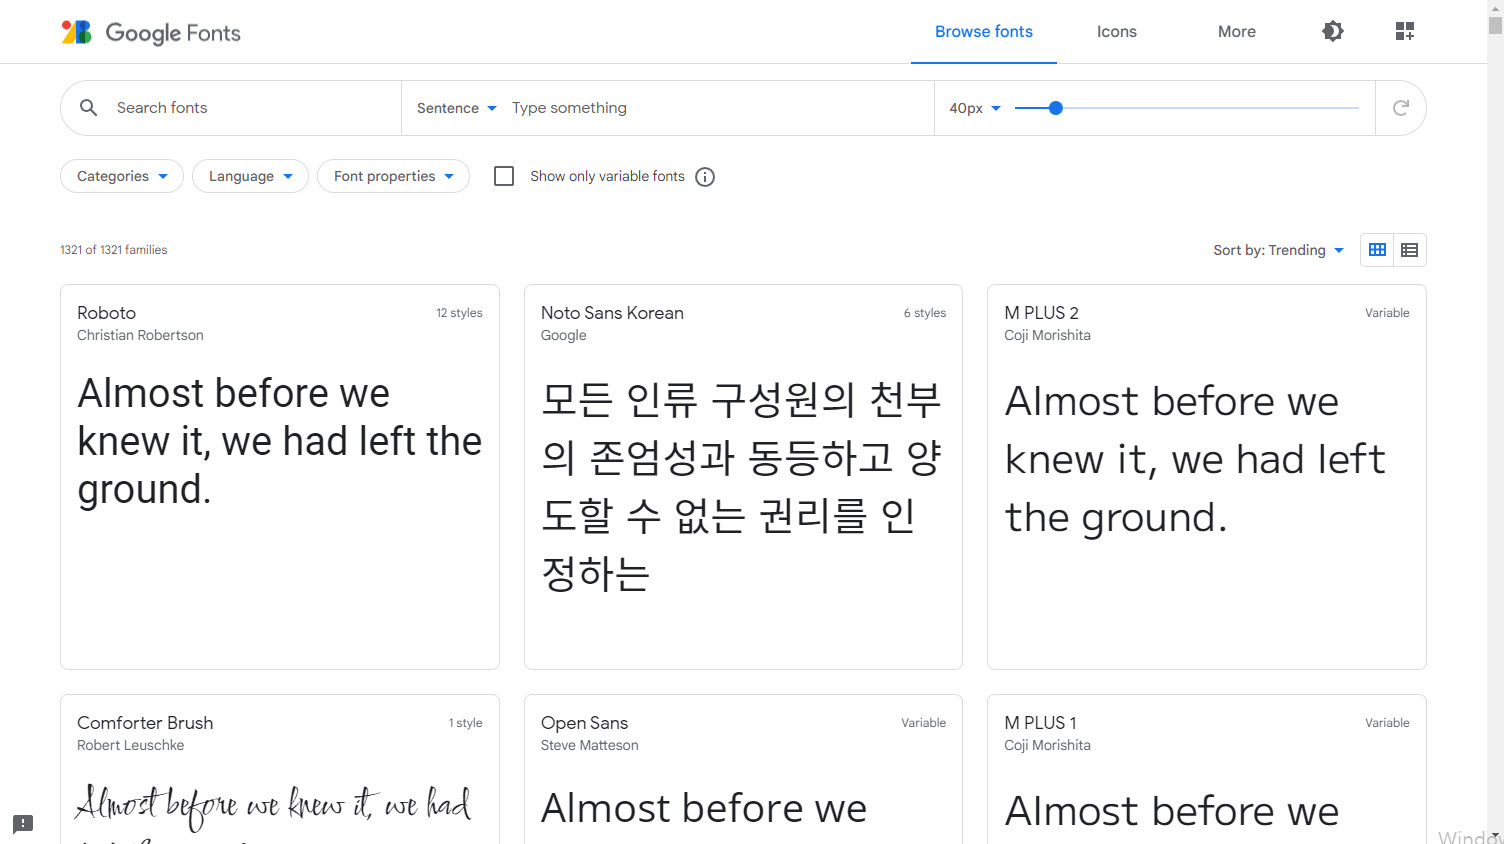Click the Variable label on M PLUS 2
This screenshot has width=1504, height=844.
point(1387,313)
